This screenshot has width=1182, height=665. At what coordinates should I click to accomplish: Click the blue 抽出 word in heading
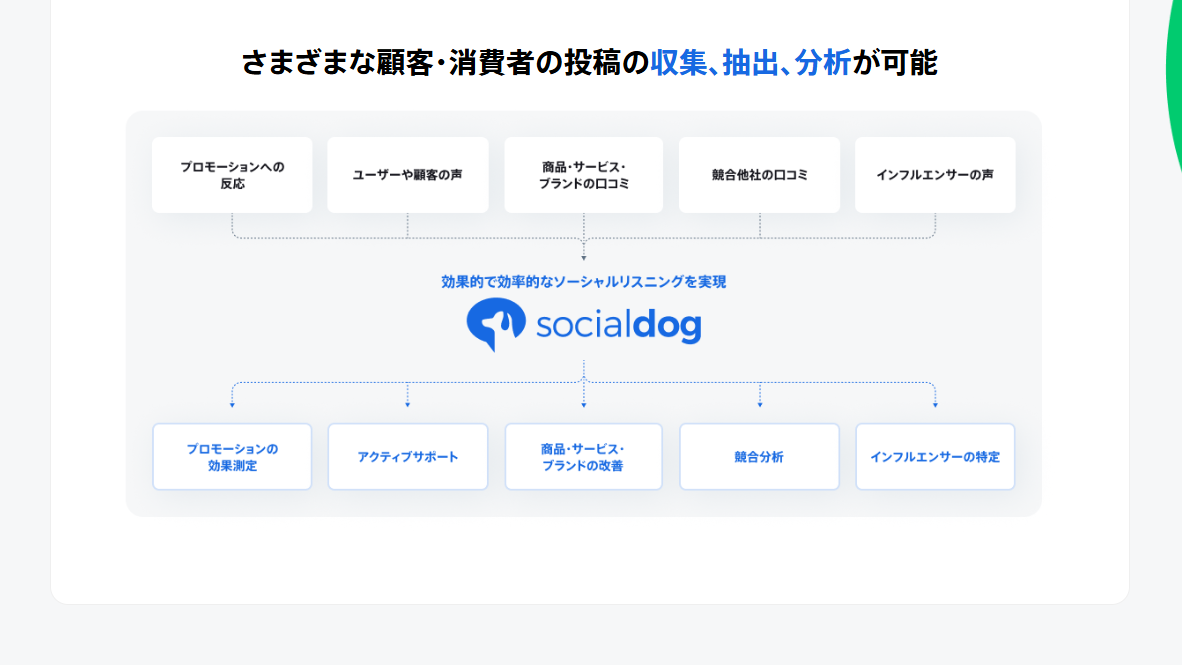750,63
